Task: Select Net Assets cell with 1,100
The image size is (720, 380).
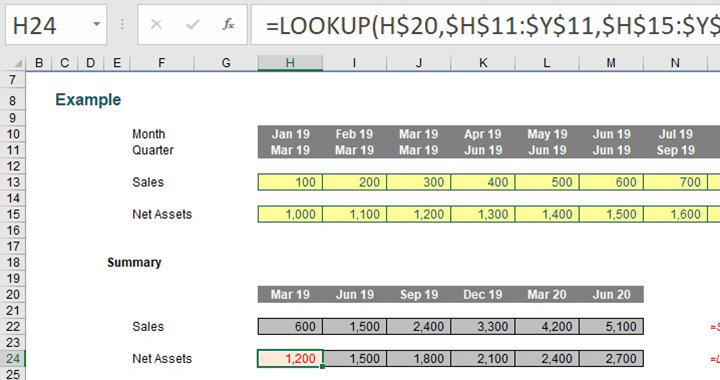Action: pos(354,214)
